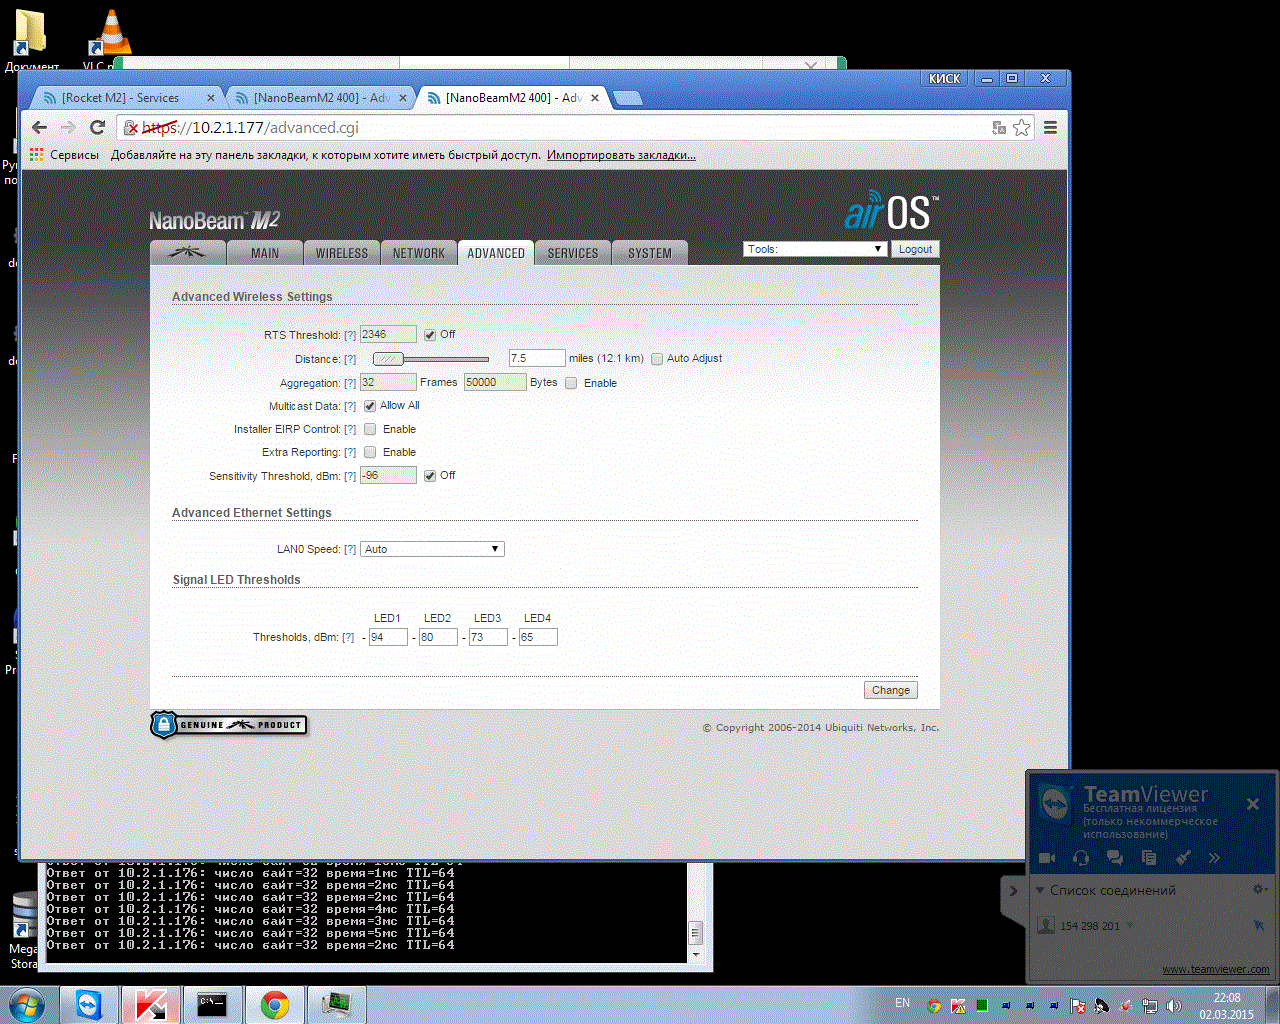Click the command prompt scrollbar down arrow
This screenshot has height=1024, width=1280.
click(696, 955)
